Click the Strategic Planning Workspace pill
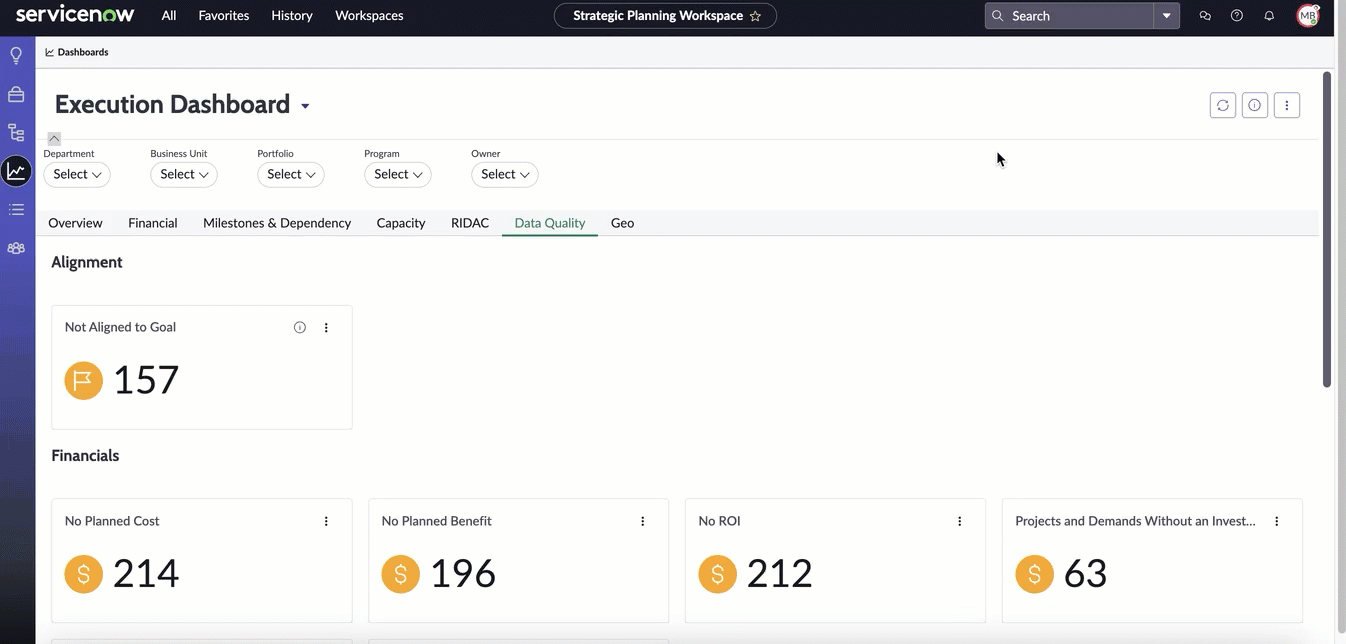 pos(665,16)
